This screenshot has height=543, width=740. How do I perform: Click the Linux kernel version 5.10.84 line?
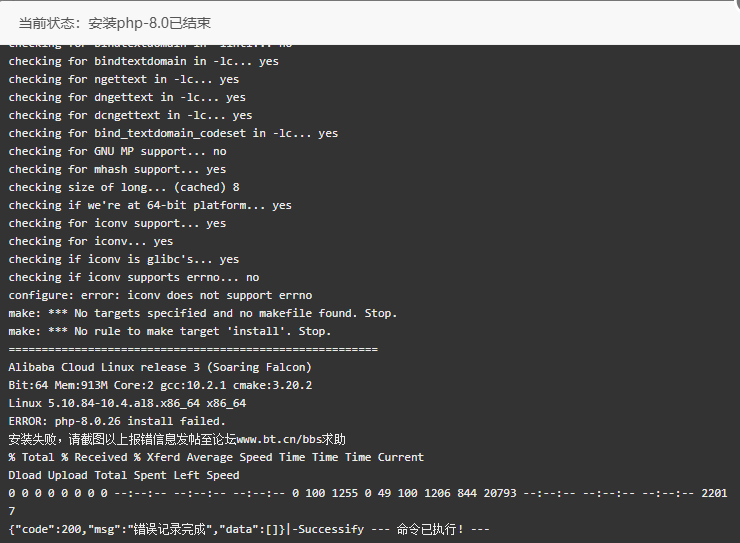127,403
